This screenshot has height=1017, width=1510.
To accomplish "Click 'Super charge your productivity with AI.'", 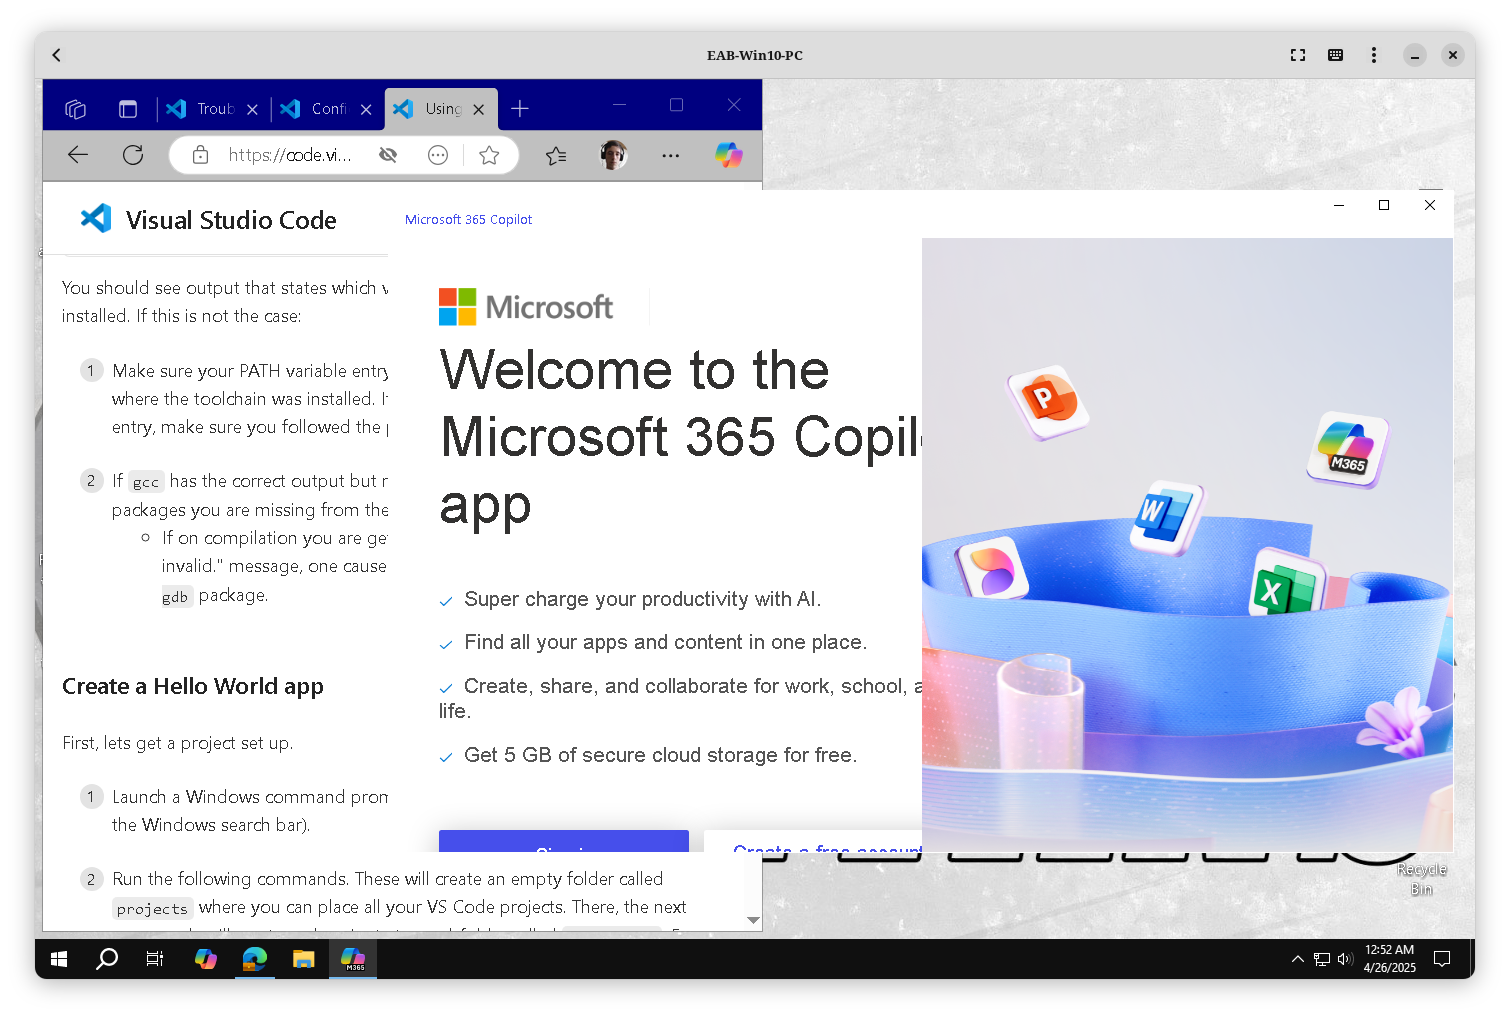I will click(x=642, y=599).
